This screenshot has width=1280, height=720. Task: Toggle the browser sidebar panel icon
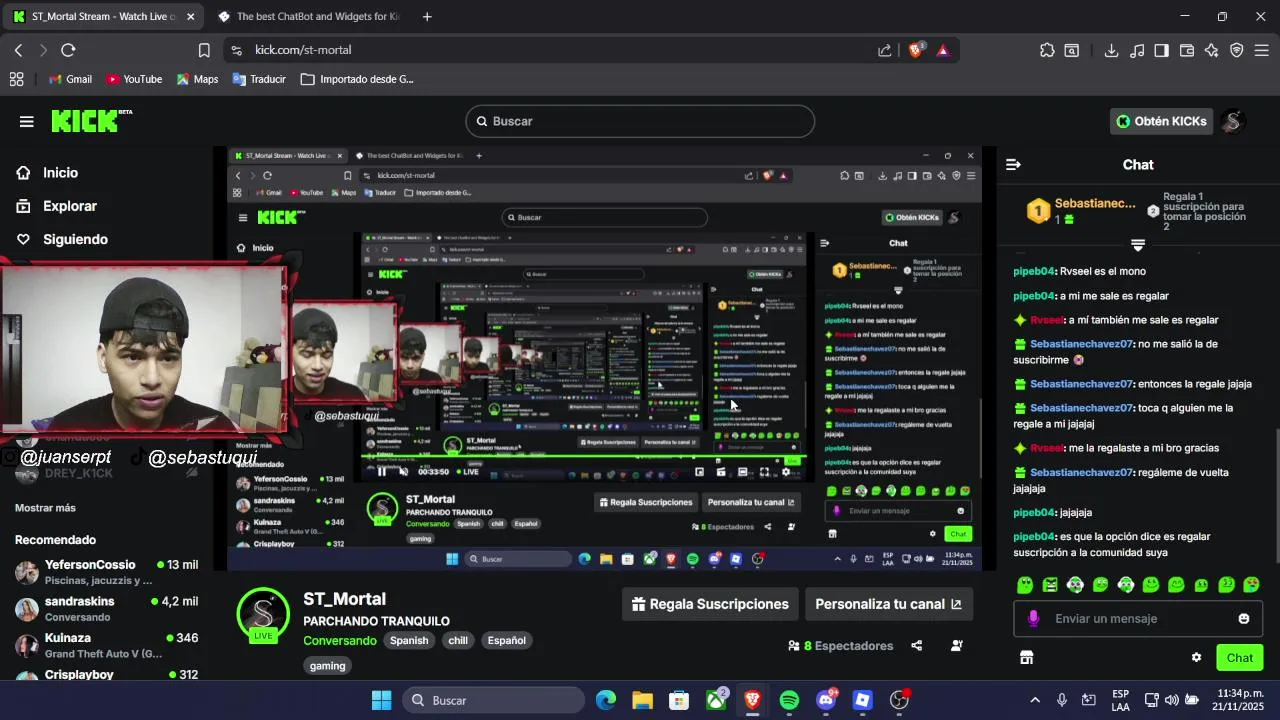[x=1162, y=50]
